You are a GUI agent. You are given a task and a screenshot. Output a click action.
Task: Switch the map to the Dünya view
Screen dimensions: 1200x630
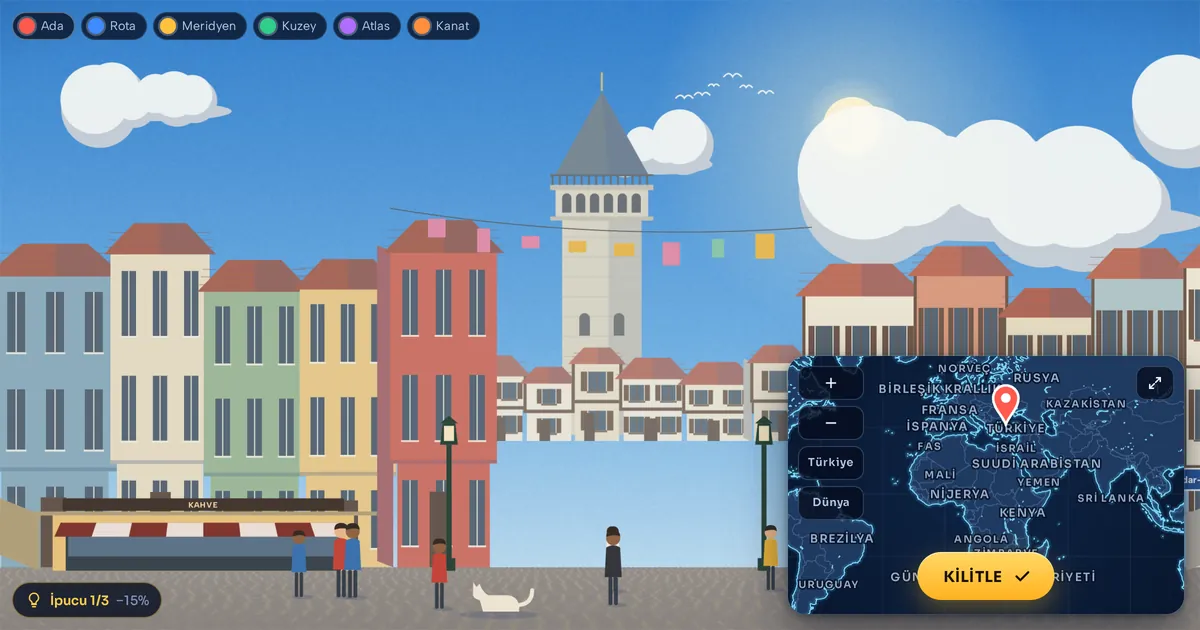pos(831,502)
